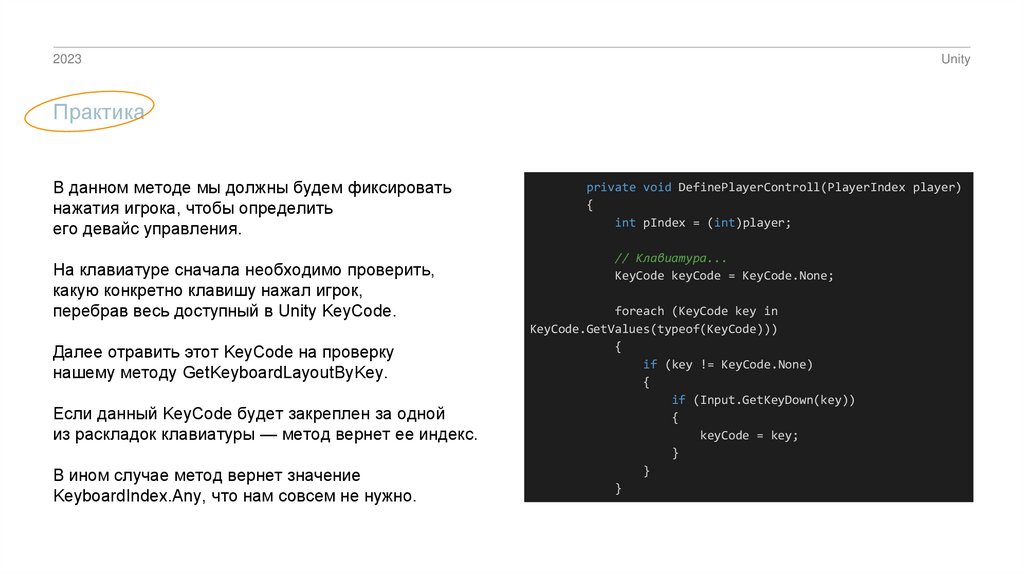Click the green "// Клавиатура..." code comment
Image resolution: width=1024 pixels, height=574 pixels.
[671, 258]
